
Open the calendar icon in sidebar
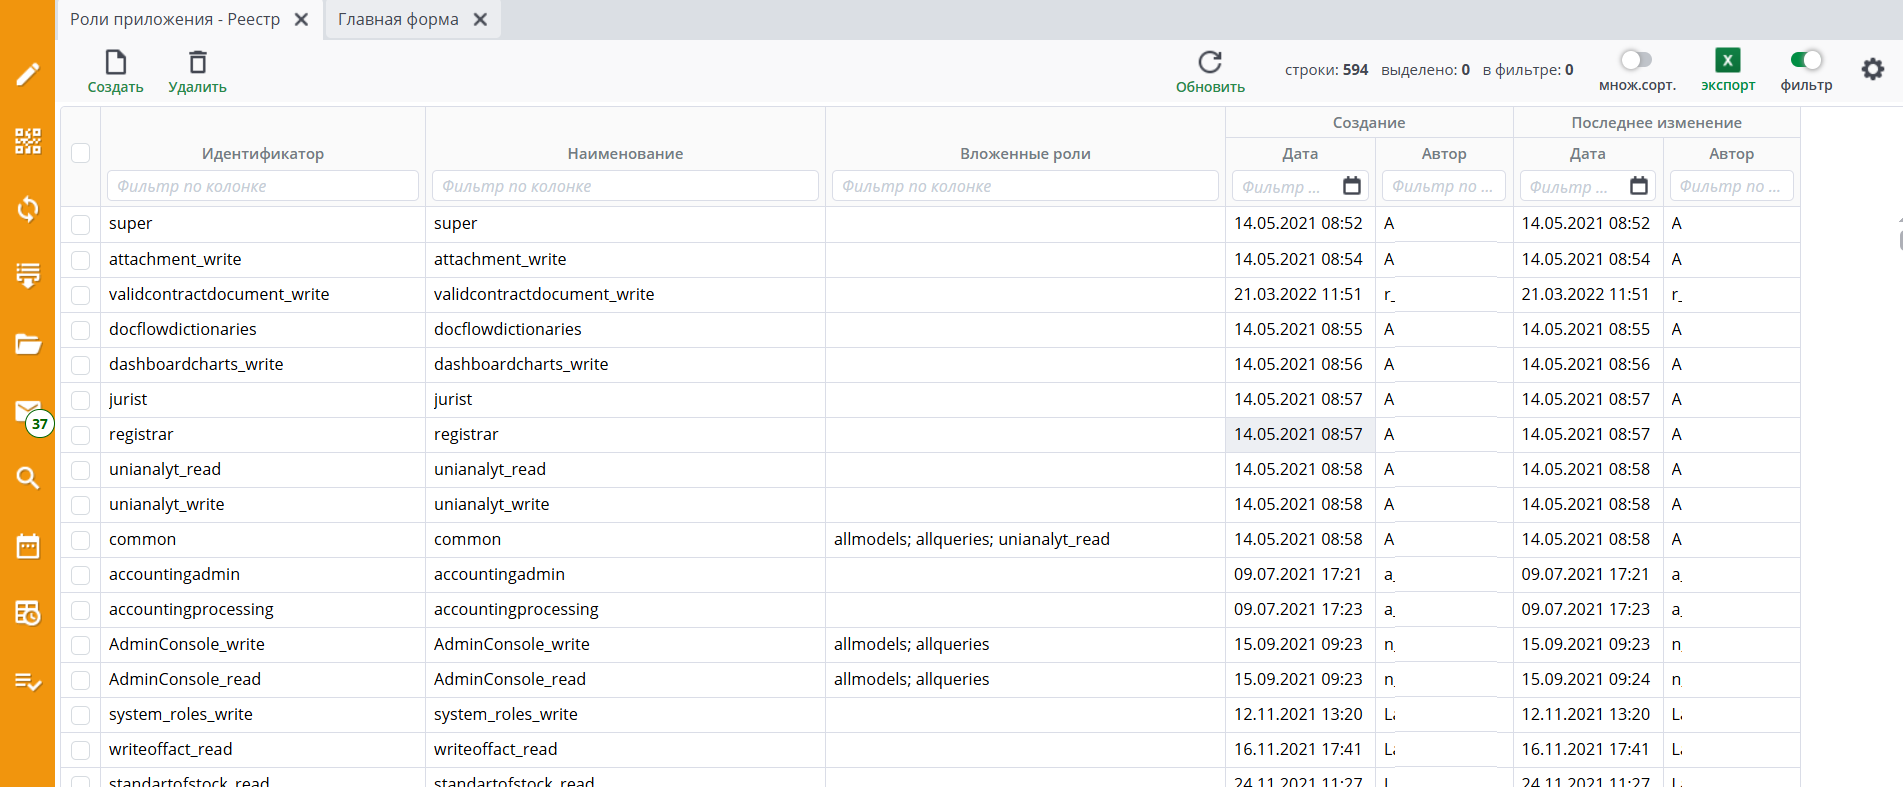28,546
